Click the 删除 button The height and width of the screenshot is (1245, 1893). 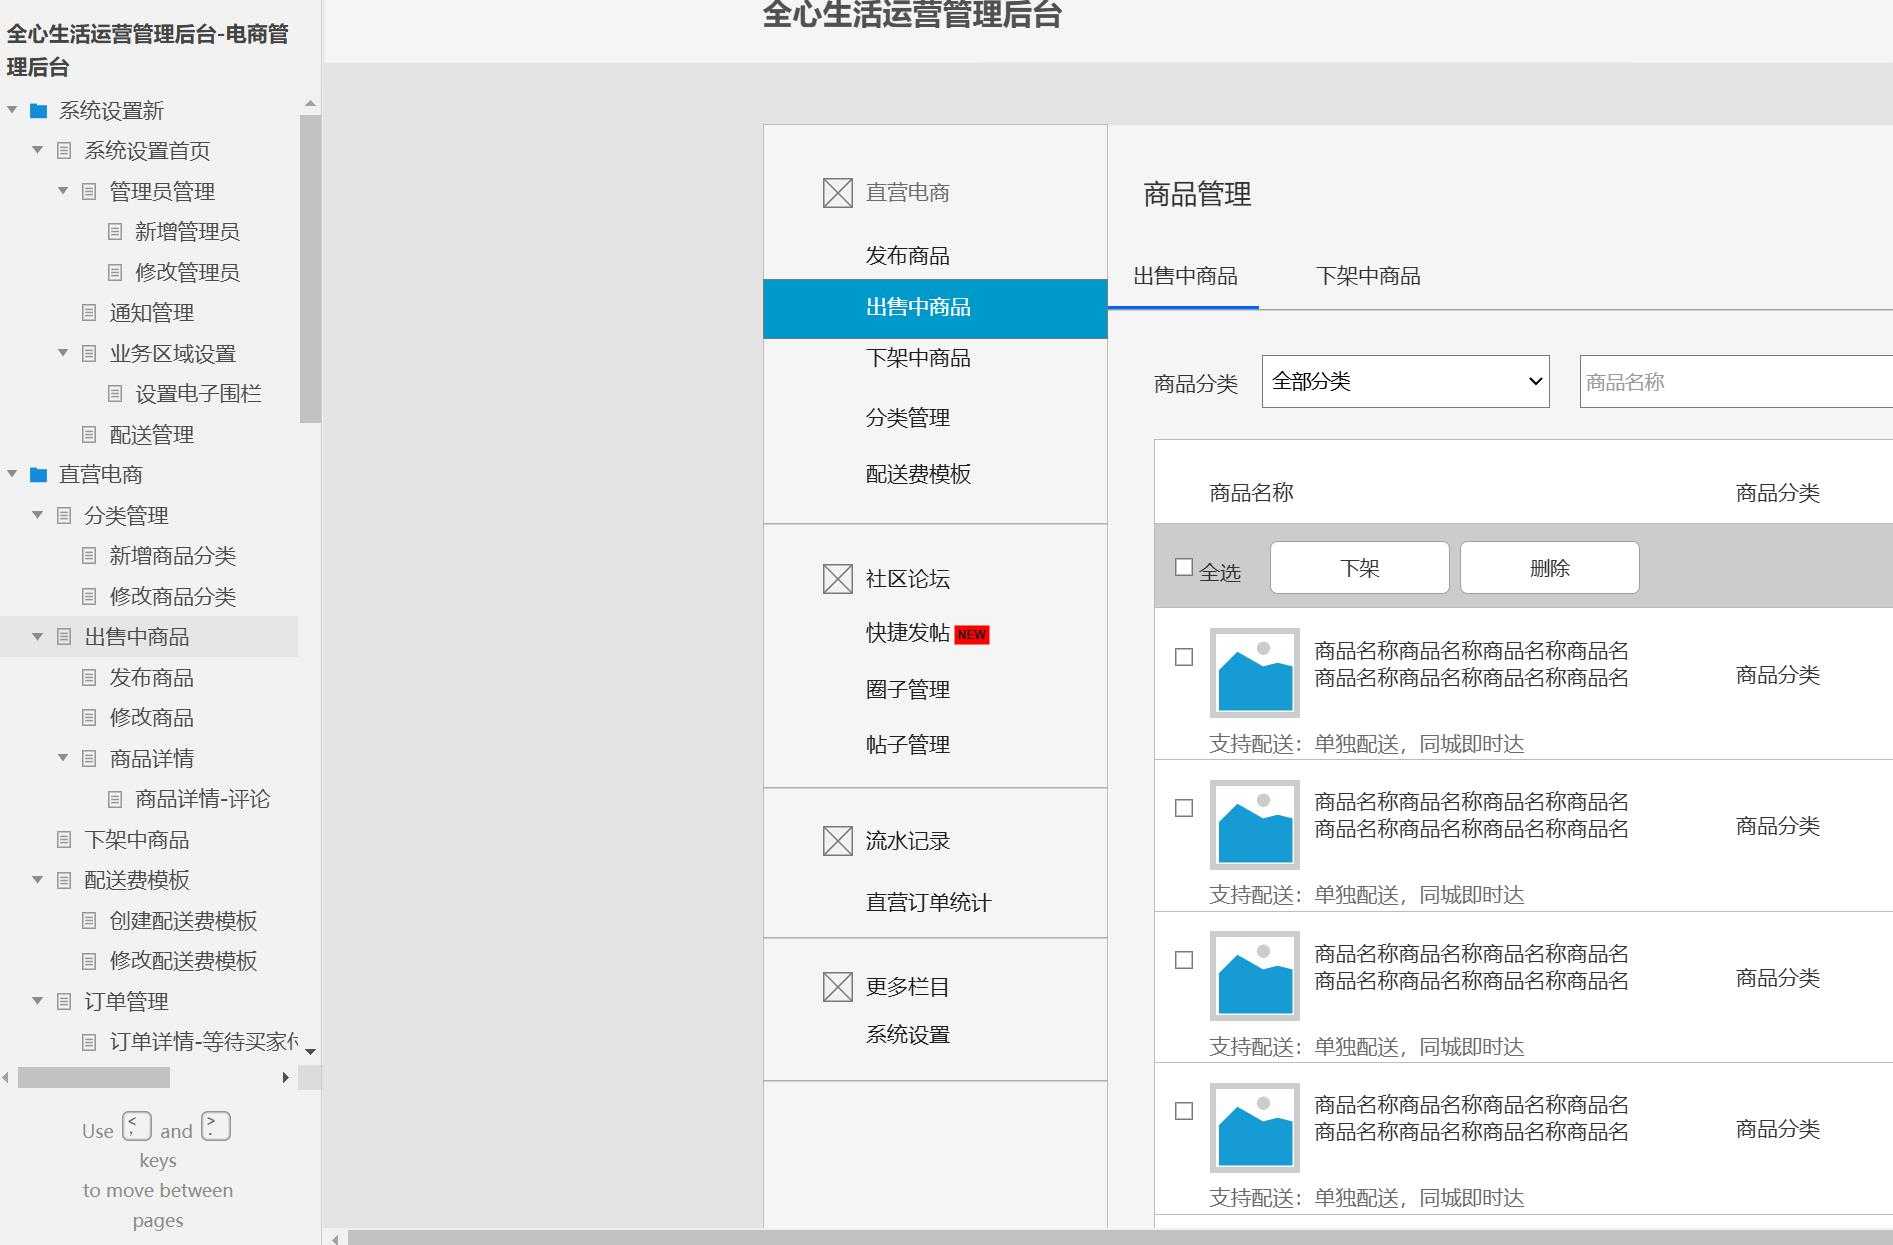pos(1548,567)
